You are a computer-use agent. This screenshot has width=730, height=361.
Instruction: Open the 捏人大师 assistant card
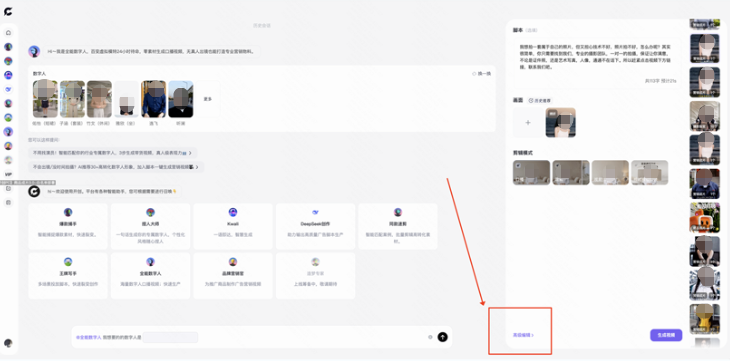(x=150, y=226)
